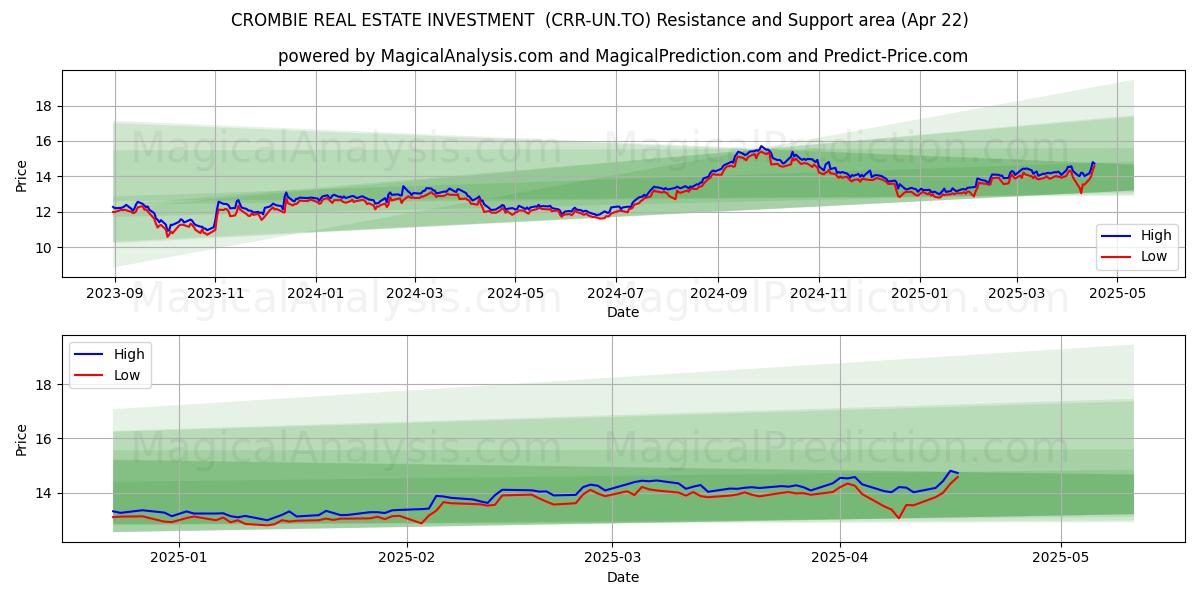Click 'Low' in the bottom chart legend
This screenshot has width=1200, height=600.
128,375
